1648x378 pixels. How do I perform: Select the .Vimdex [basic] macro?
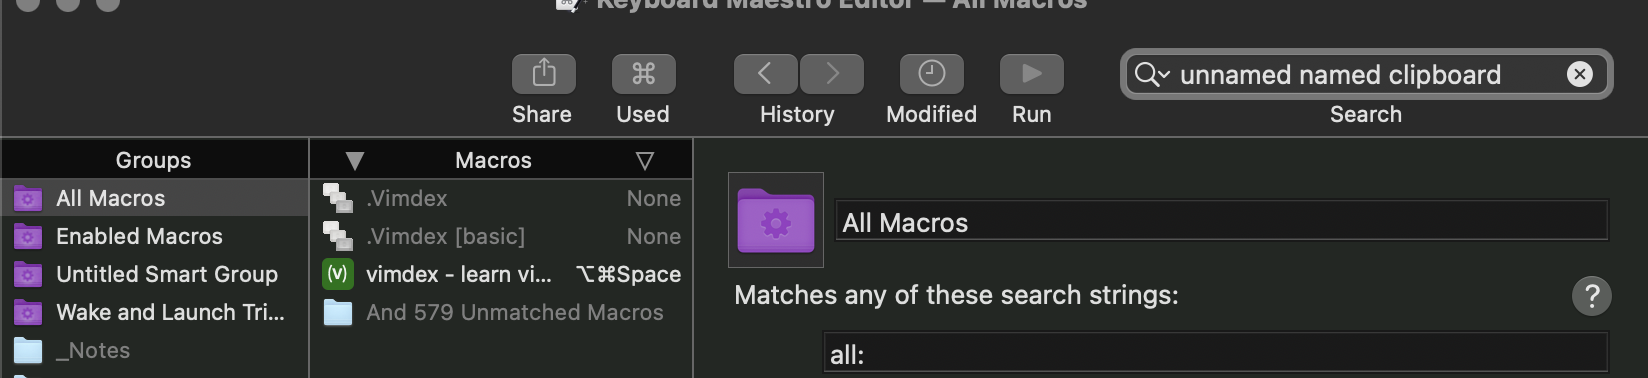tap(501, 236)
